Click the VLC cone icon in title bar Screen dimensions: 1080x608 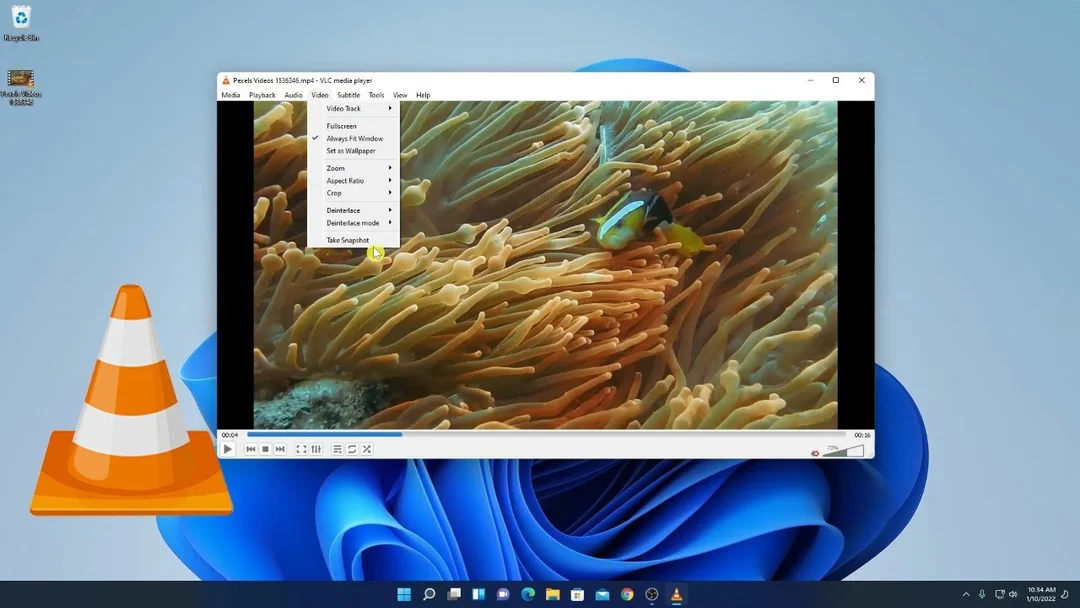[226, 81]
